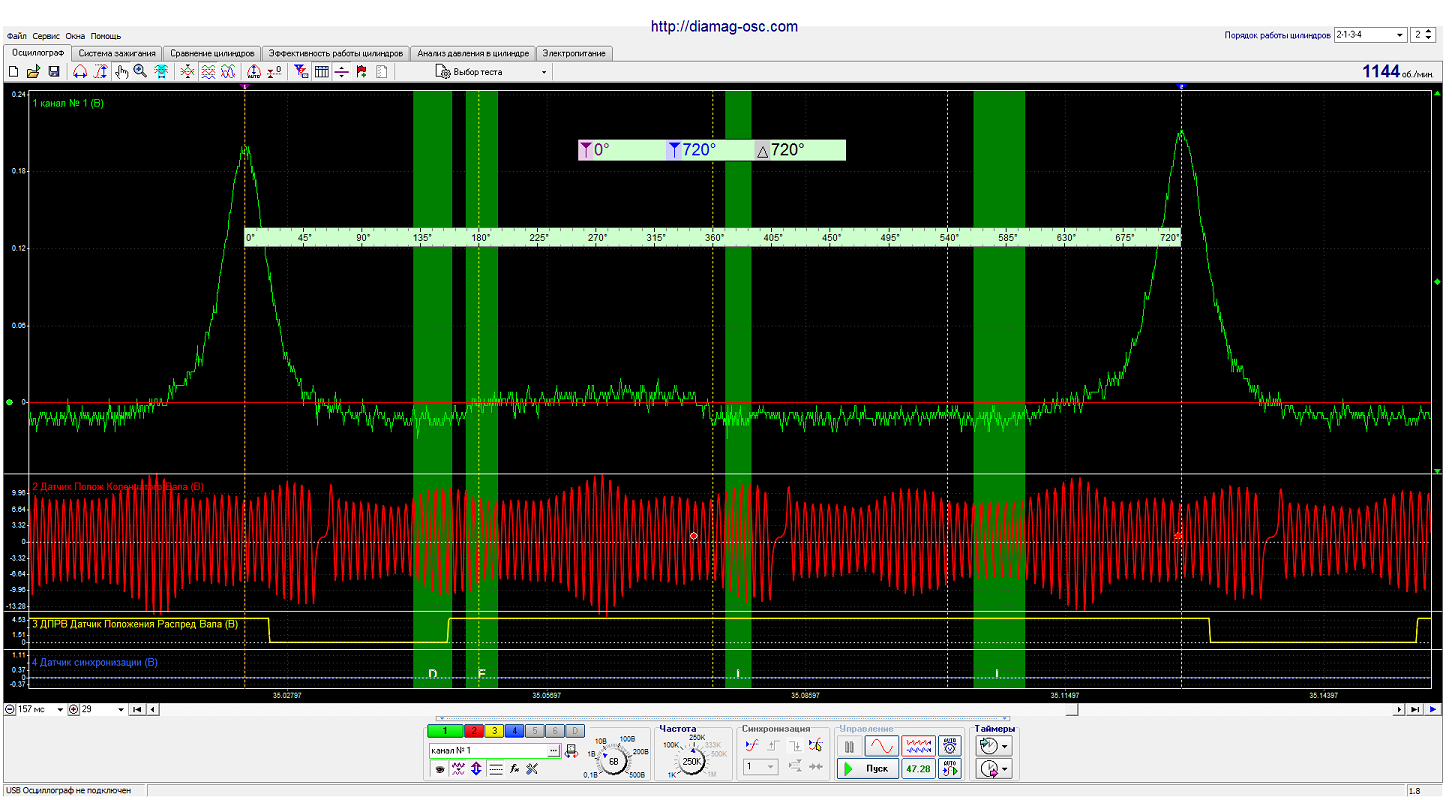This screenshot has height=800, width=1452.
Task: Click the purple waveform filter icon
Action: 458,769
